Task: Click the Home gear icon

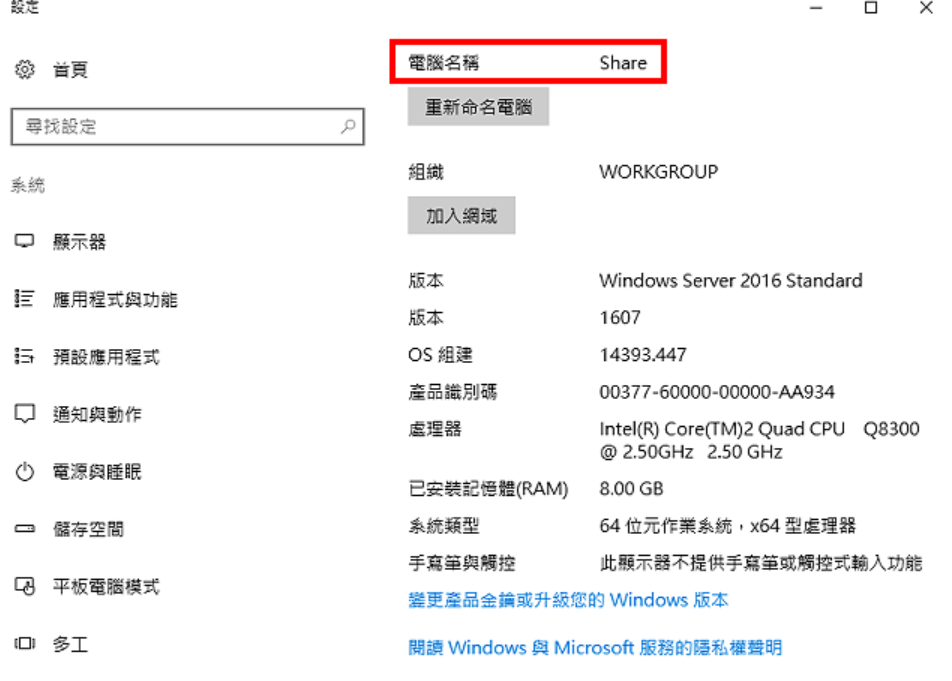Action: click(x=25, y=69)
